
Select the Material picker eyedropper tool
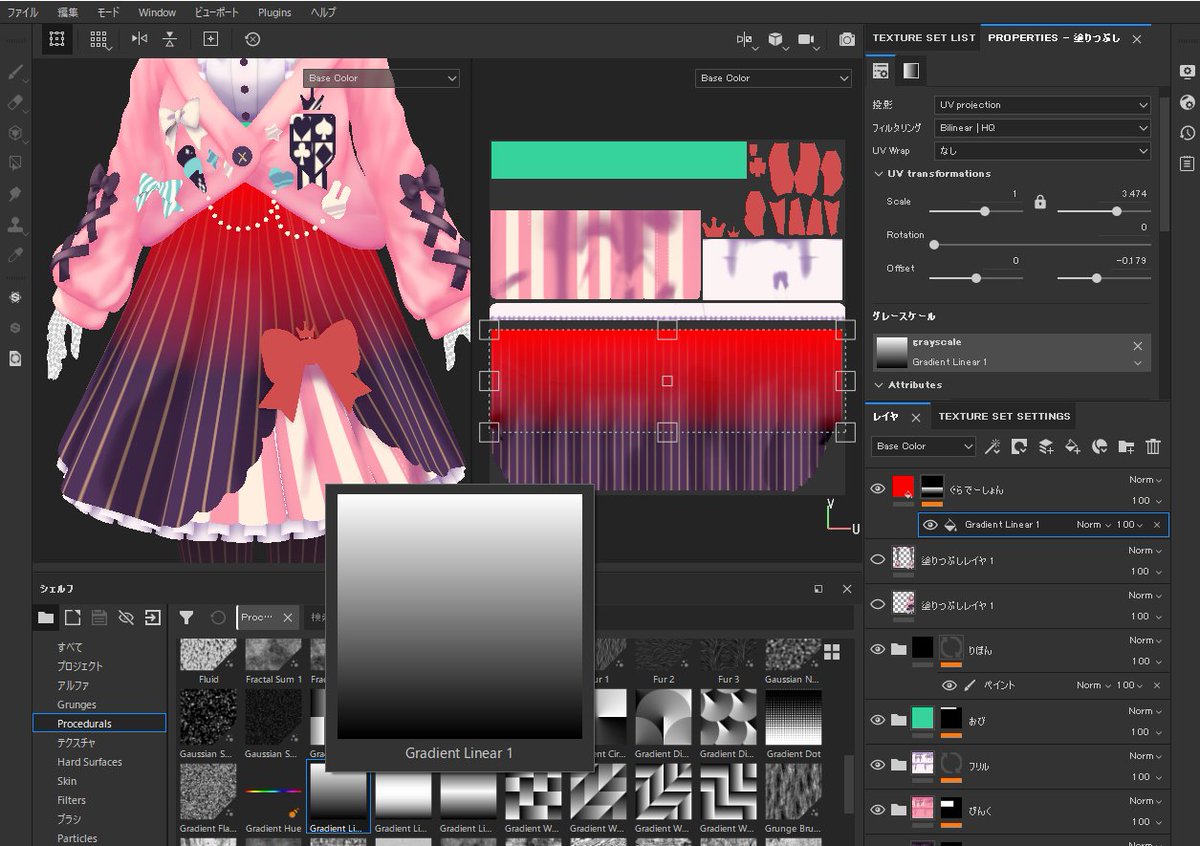15,255
